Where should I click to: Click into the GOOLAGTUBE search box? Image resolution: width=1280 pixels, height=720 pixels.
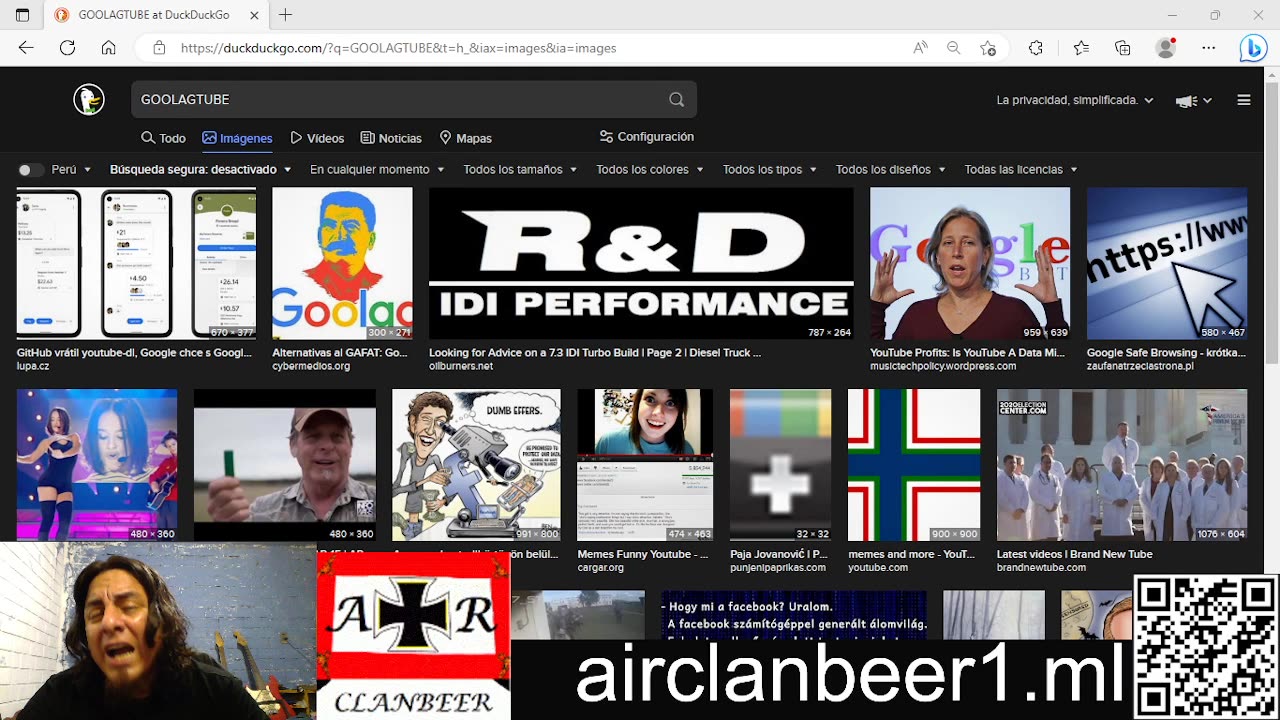[x=400, y=99]
